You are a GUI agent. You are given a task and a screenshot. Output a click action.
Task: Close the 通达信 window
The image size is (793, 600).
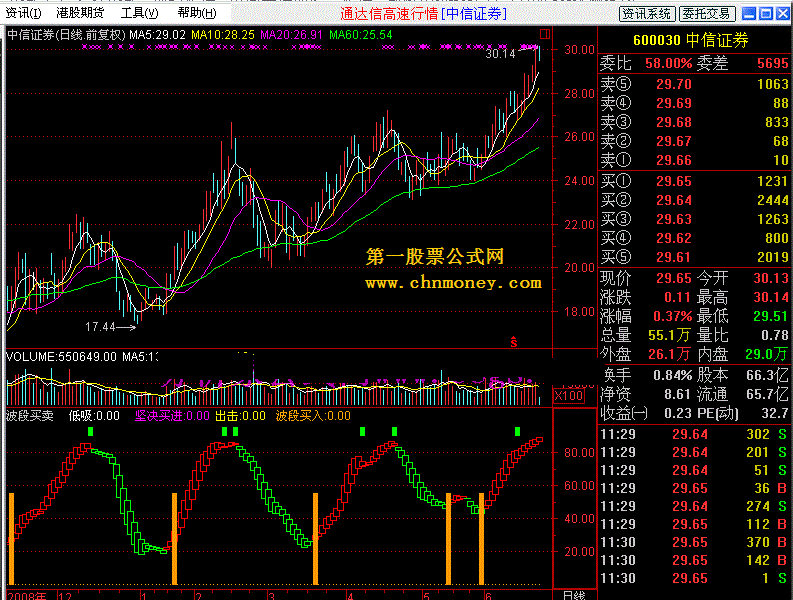783,13
